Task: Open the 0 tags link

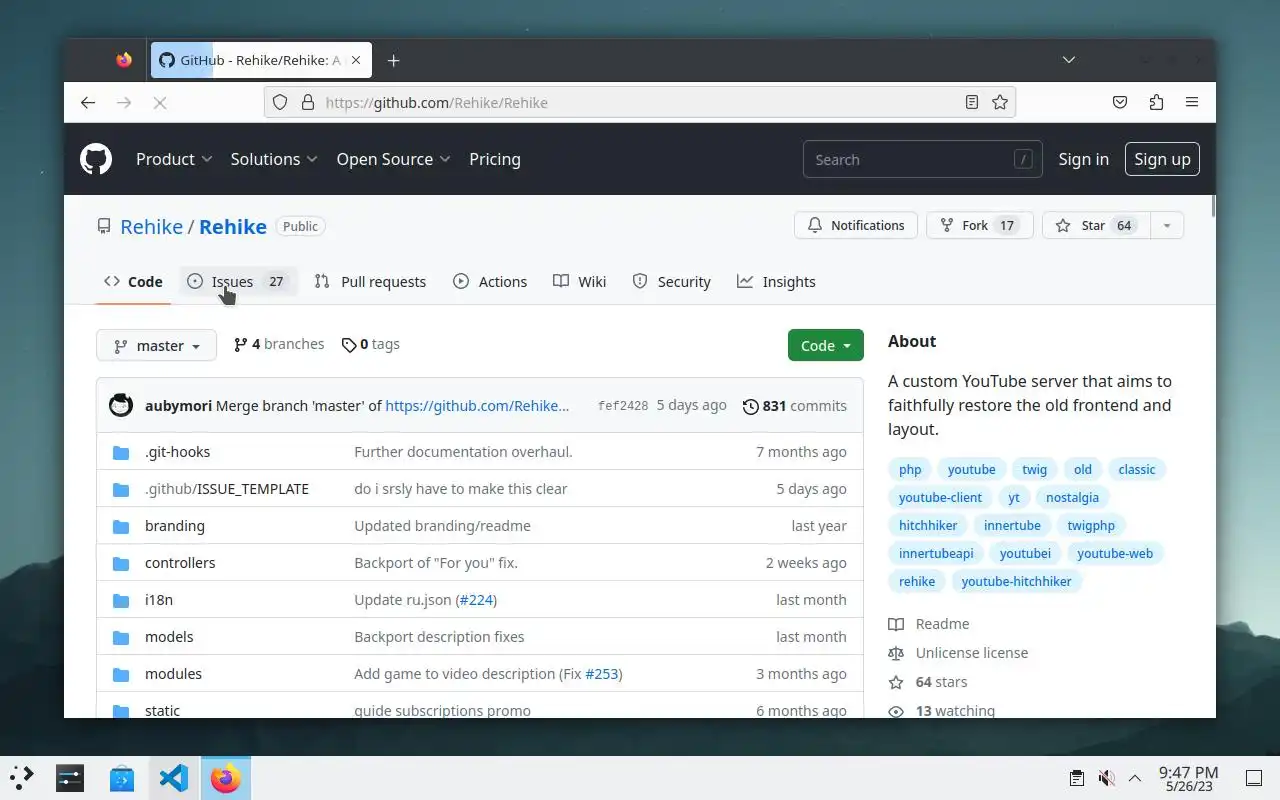Action: (x=370, y=344)
